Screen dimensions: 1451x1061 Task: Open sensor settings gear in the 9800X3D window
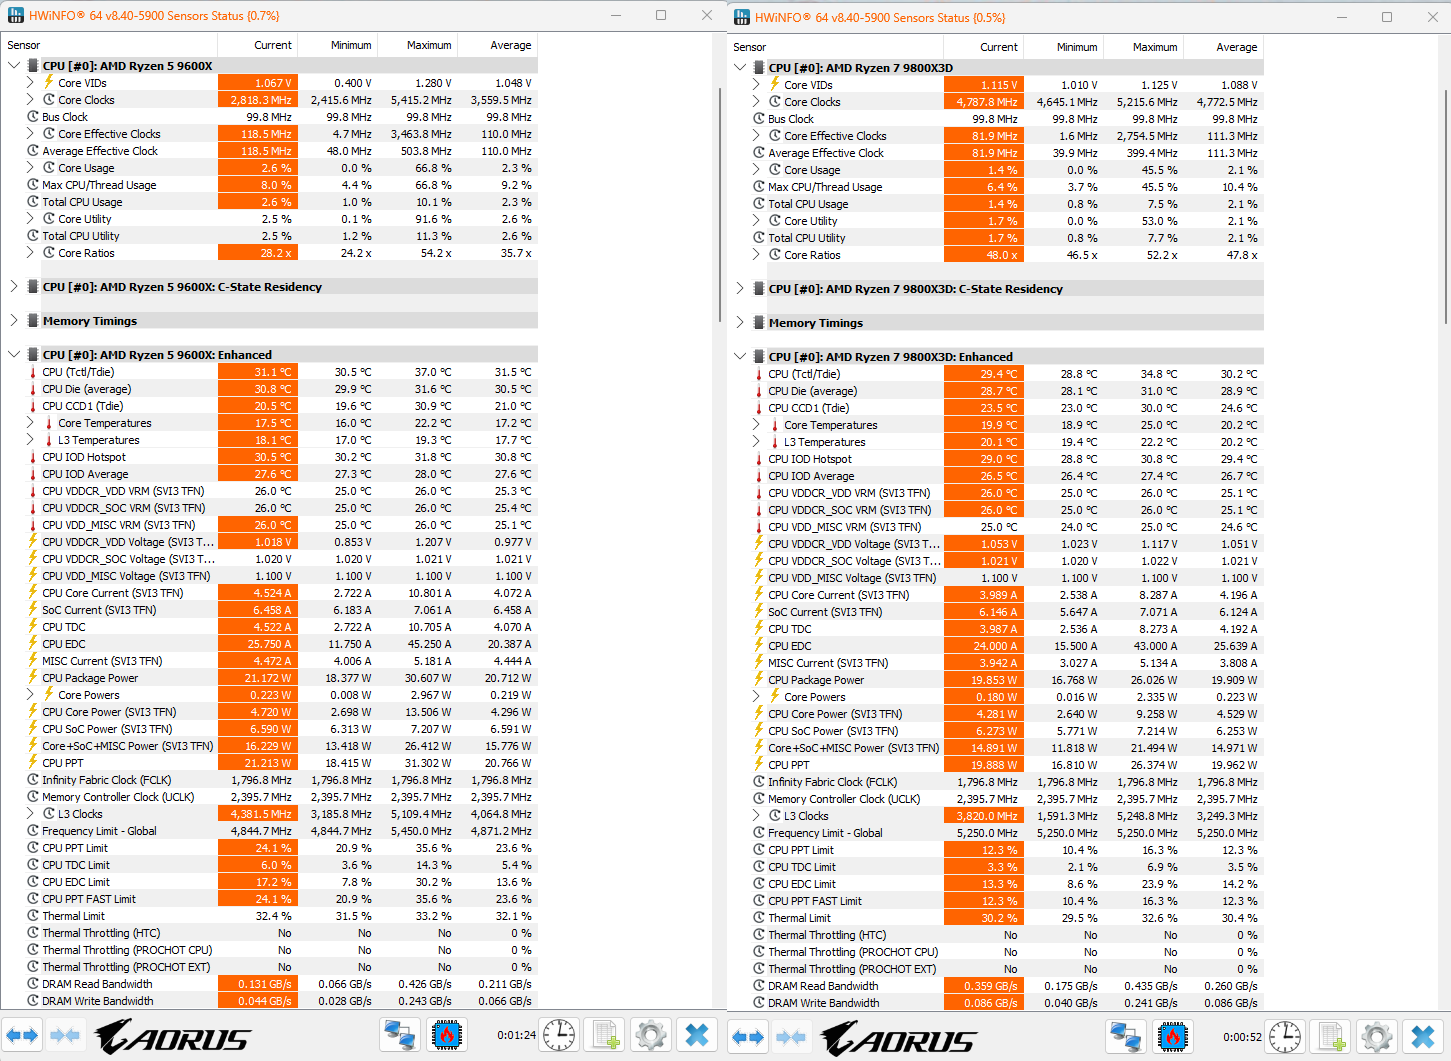tap(1377, 1037)
